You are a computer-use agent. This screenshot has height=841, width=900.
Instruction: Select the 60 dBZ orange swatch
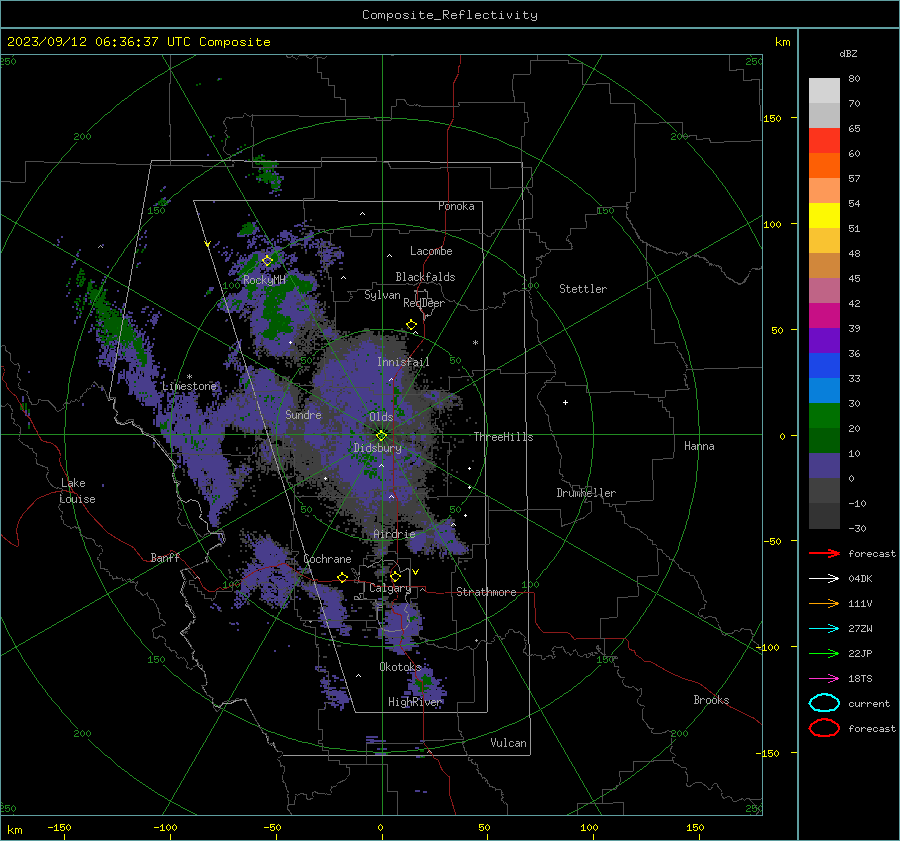(x=824, y=165)
